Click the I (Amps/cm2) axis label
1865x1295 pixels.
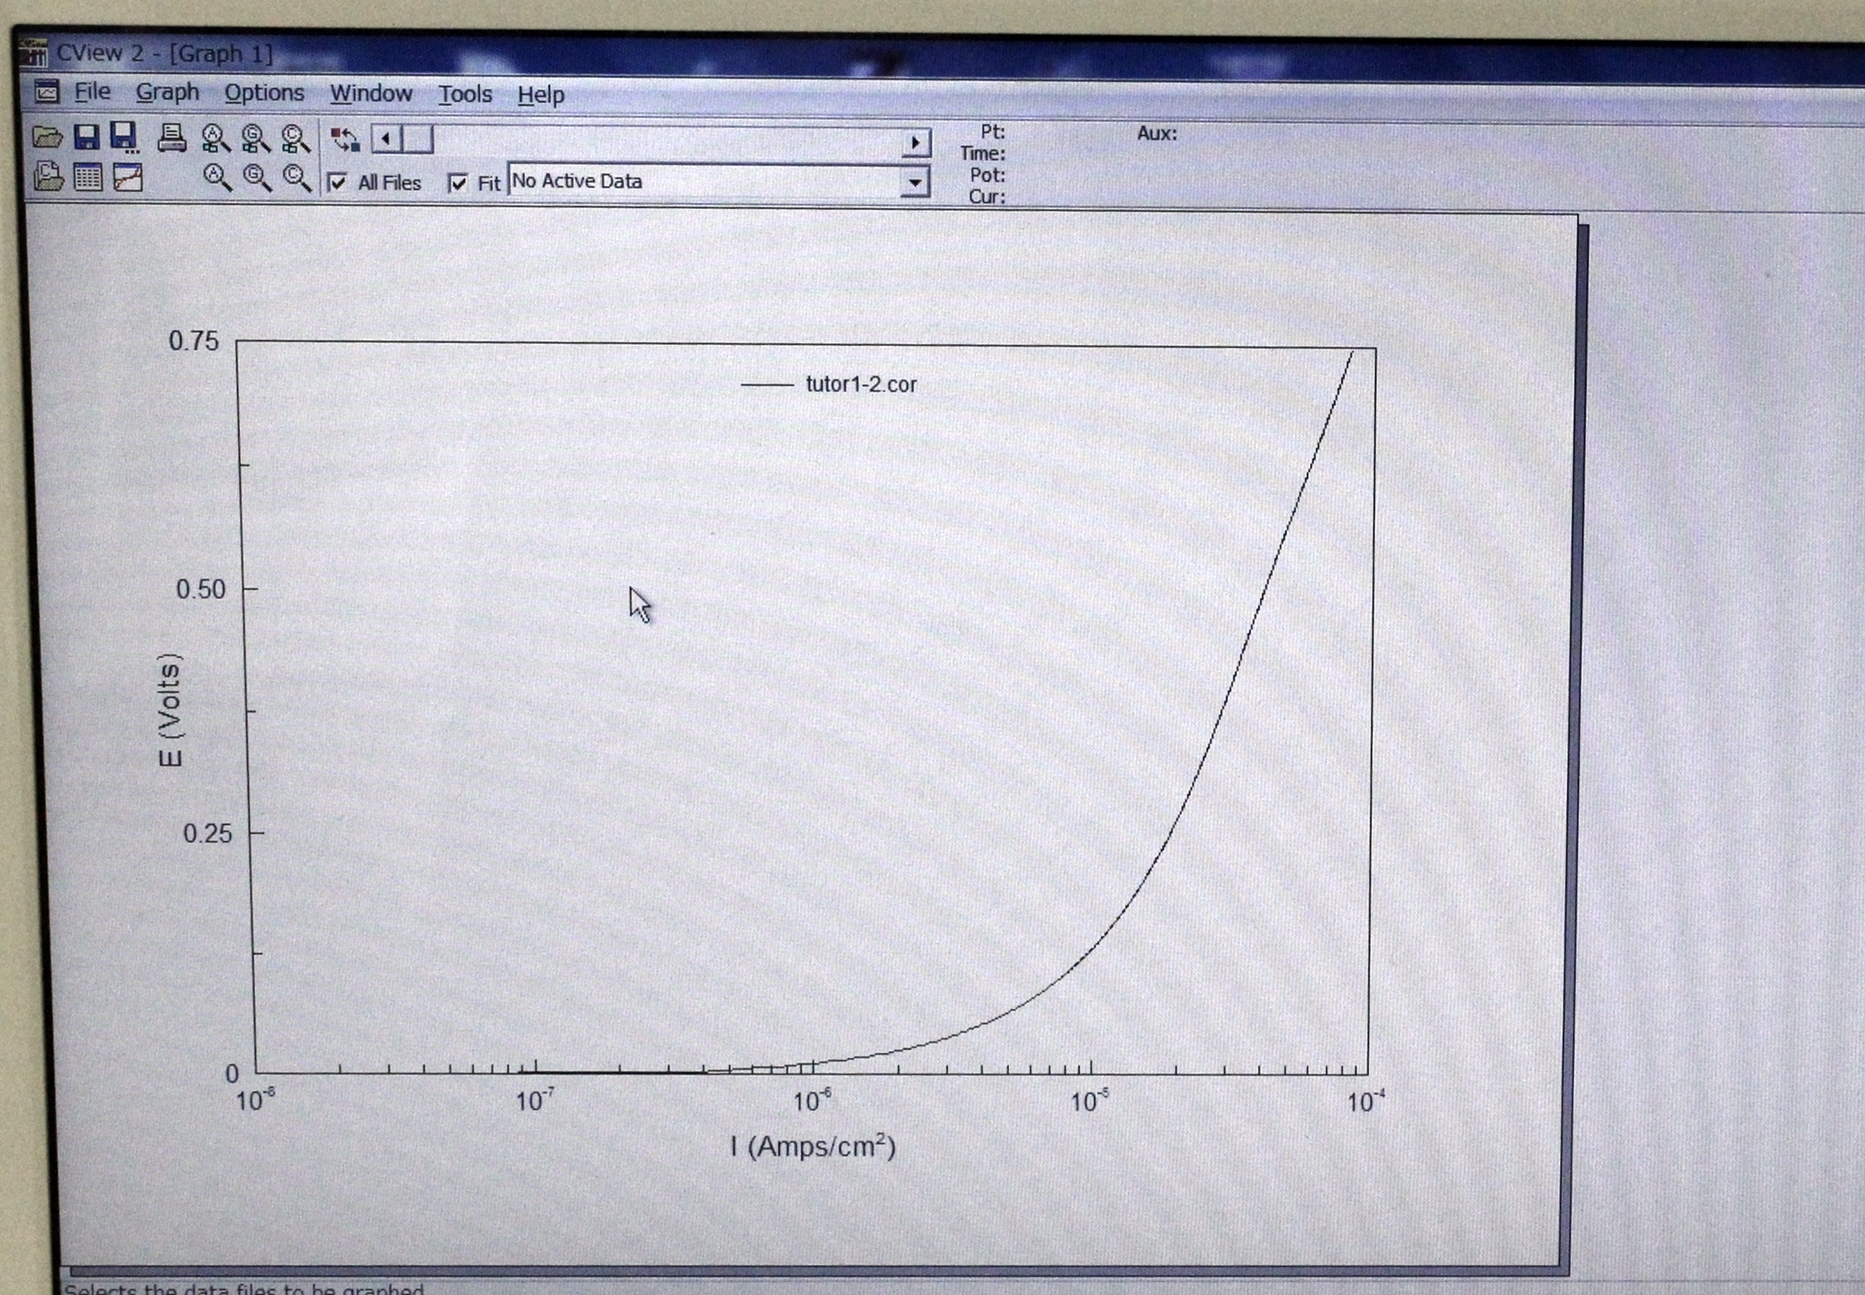click(x=812, y=1146)
